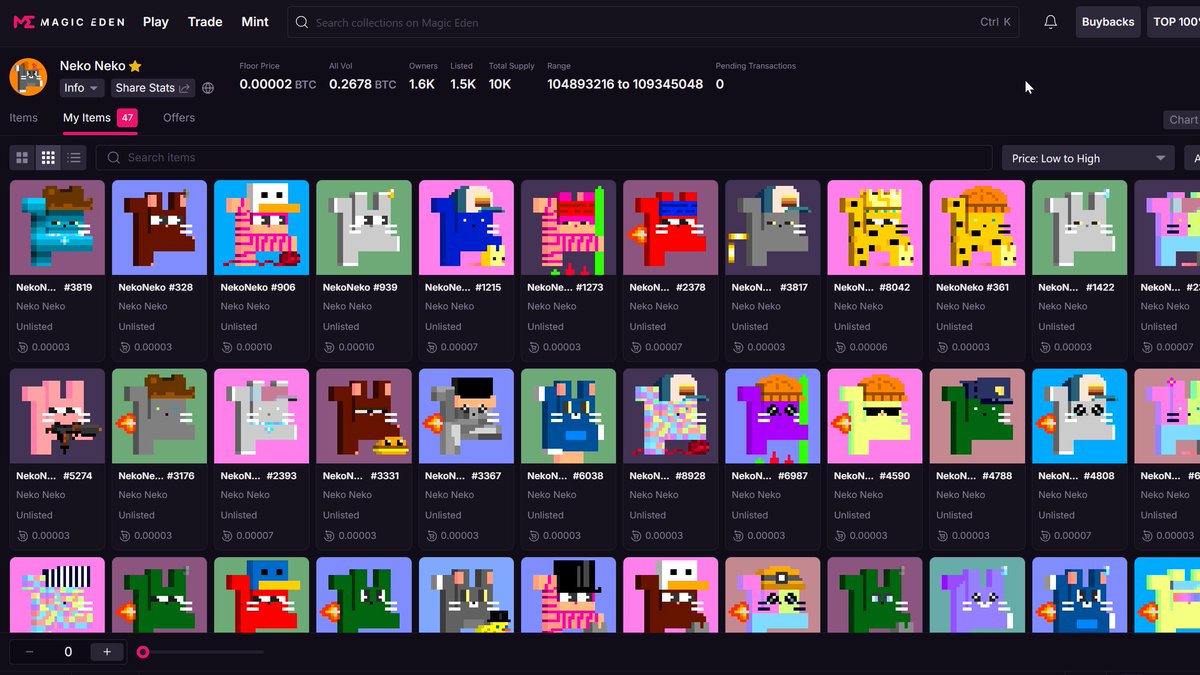This screenshot has height=675, width=1200.
Task: Click the Floor Price value 0.00002 BTC
Action: tap(278, 85)
